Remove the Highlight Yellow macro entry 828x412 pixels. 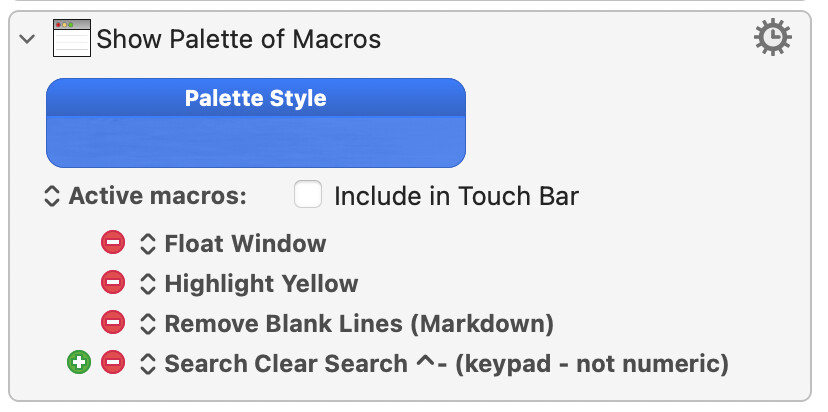coord(113,283)
